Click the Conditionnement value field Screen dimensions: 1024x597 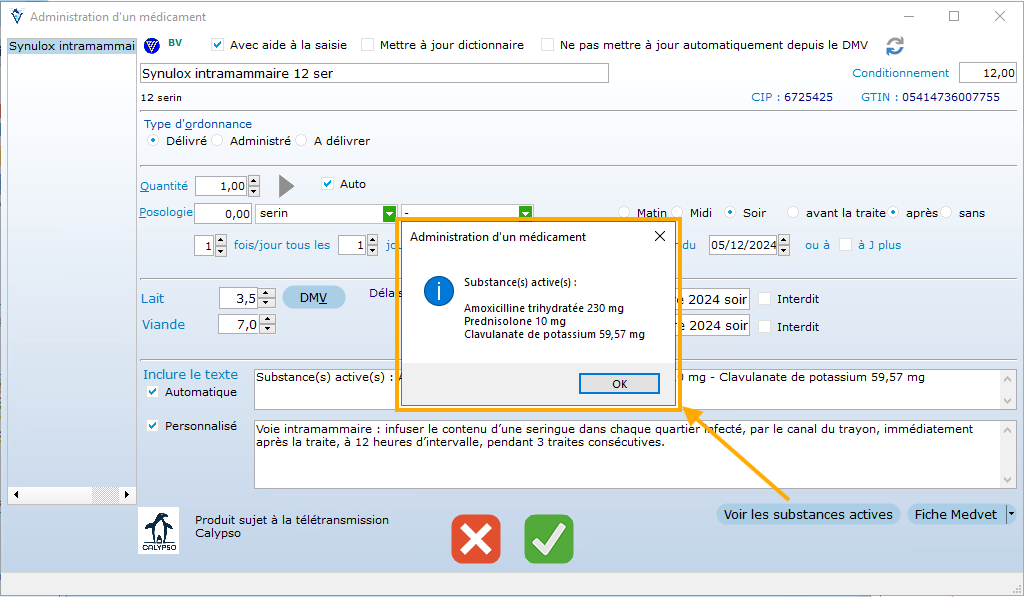click(x=987, y=73)
